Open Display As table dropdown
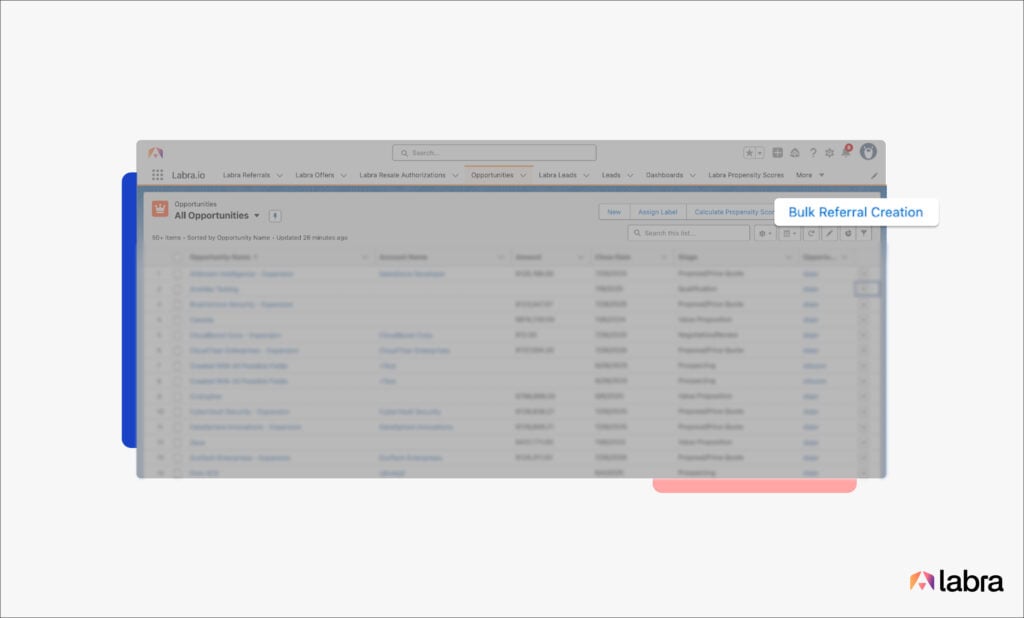Image resolution: width=1024 pixels, height=618 pixels. [790, 233]
